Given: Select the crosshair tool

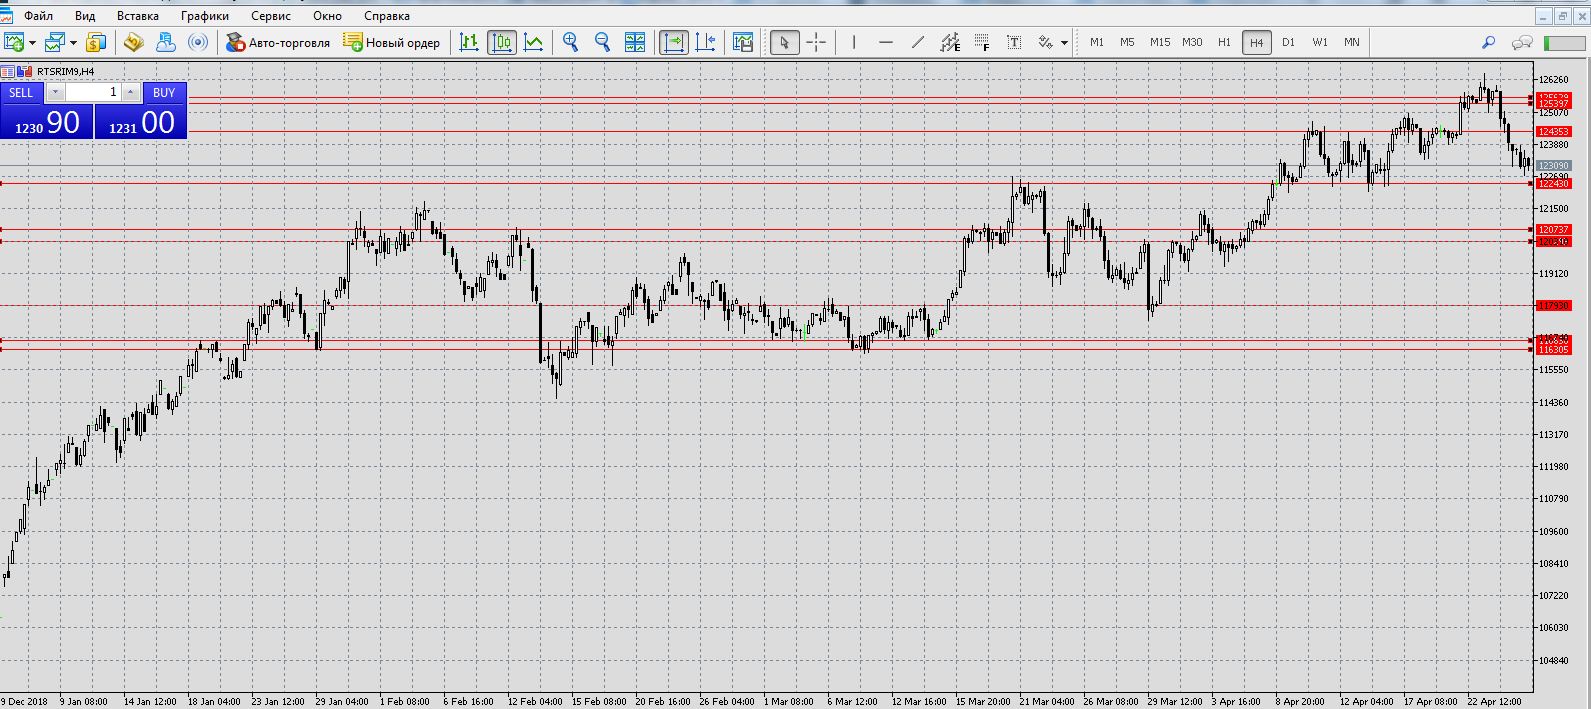Looking at the screenshot, I should click(816, 42).
